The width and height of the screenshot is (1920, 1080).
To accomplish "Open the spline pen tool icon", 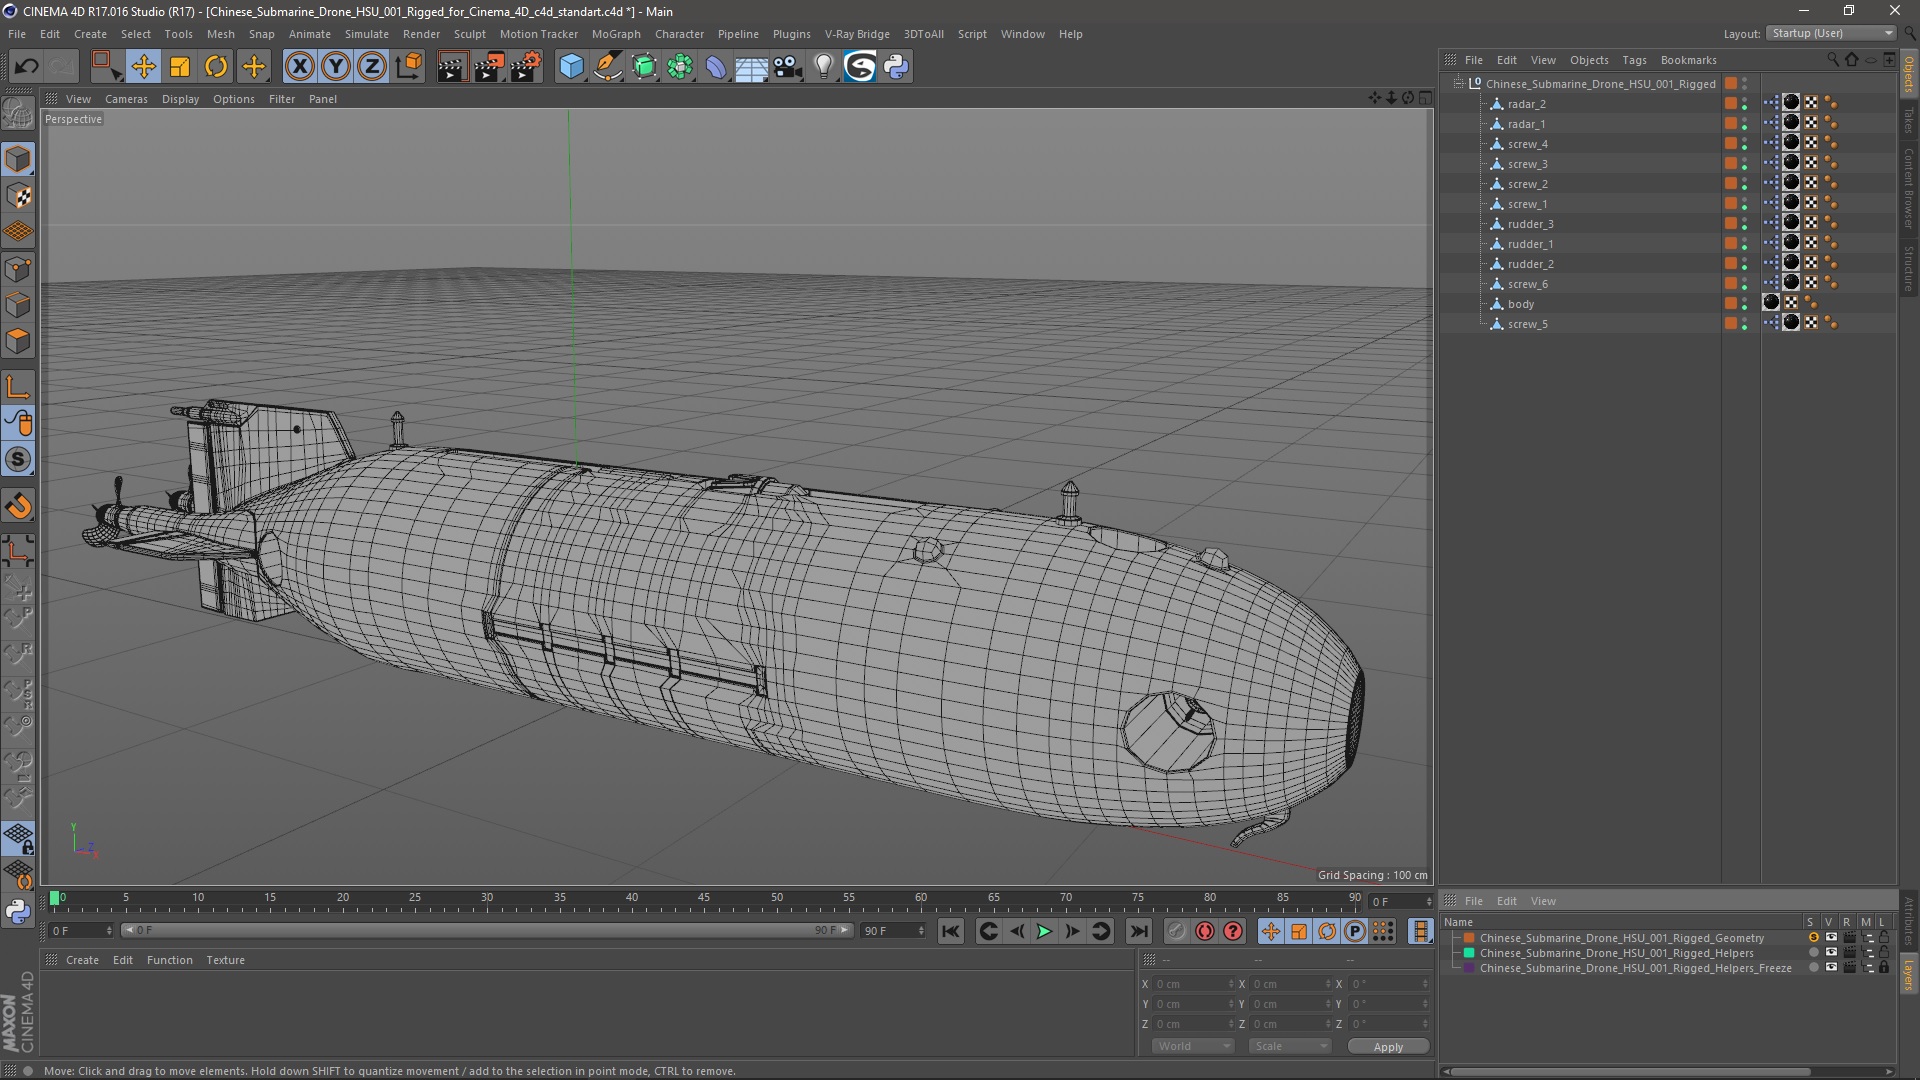I will tap(608, 67).
